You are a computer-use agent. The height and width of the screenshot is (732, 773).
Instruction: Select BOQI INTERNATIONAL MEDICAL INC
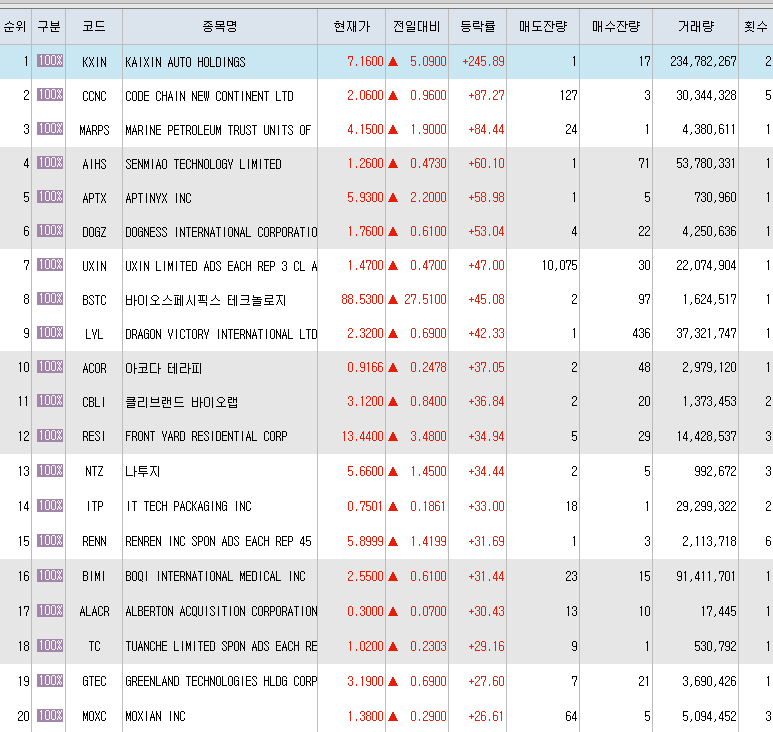pos(215,576)
